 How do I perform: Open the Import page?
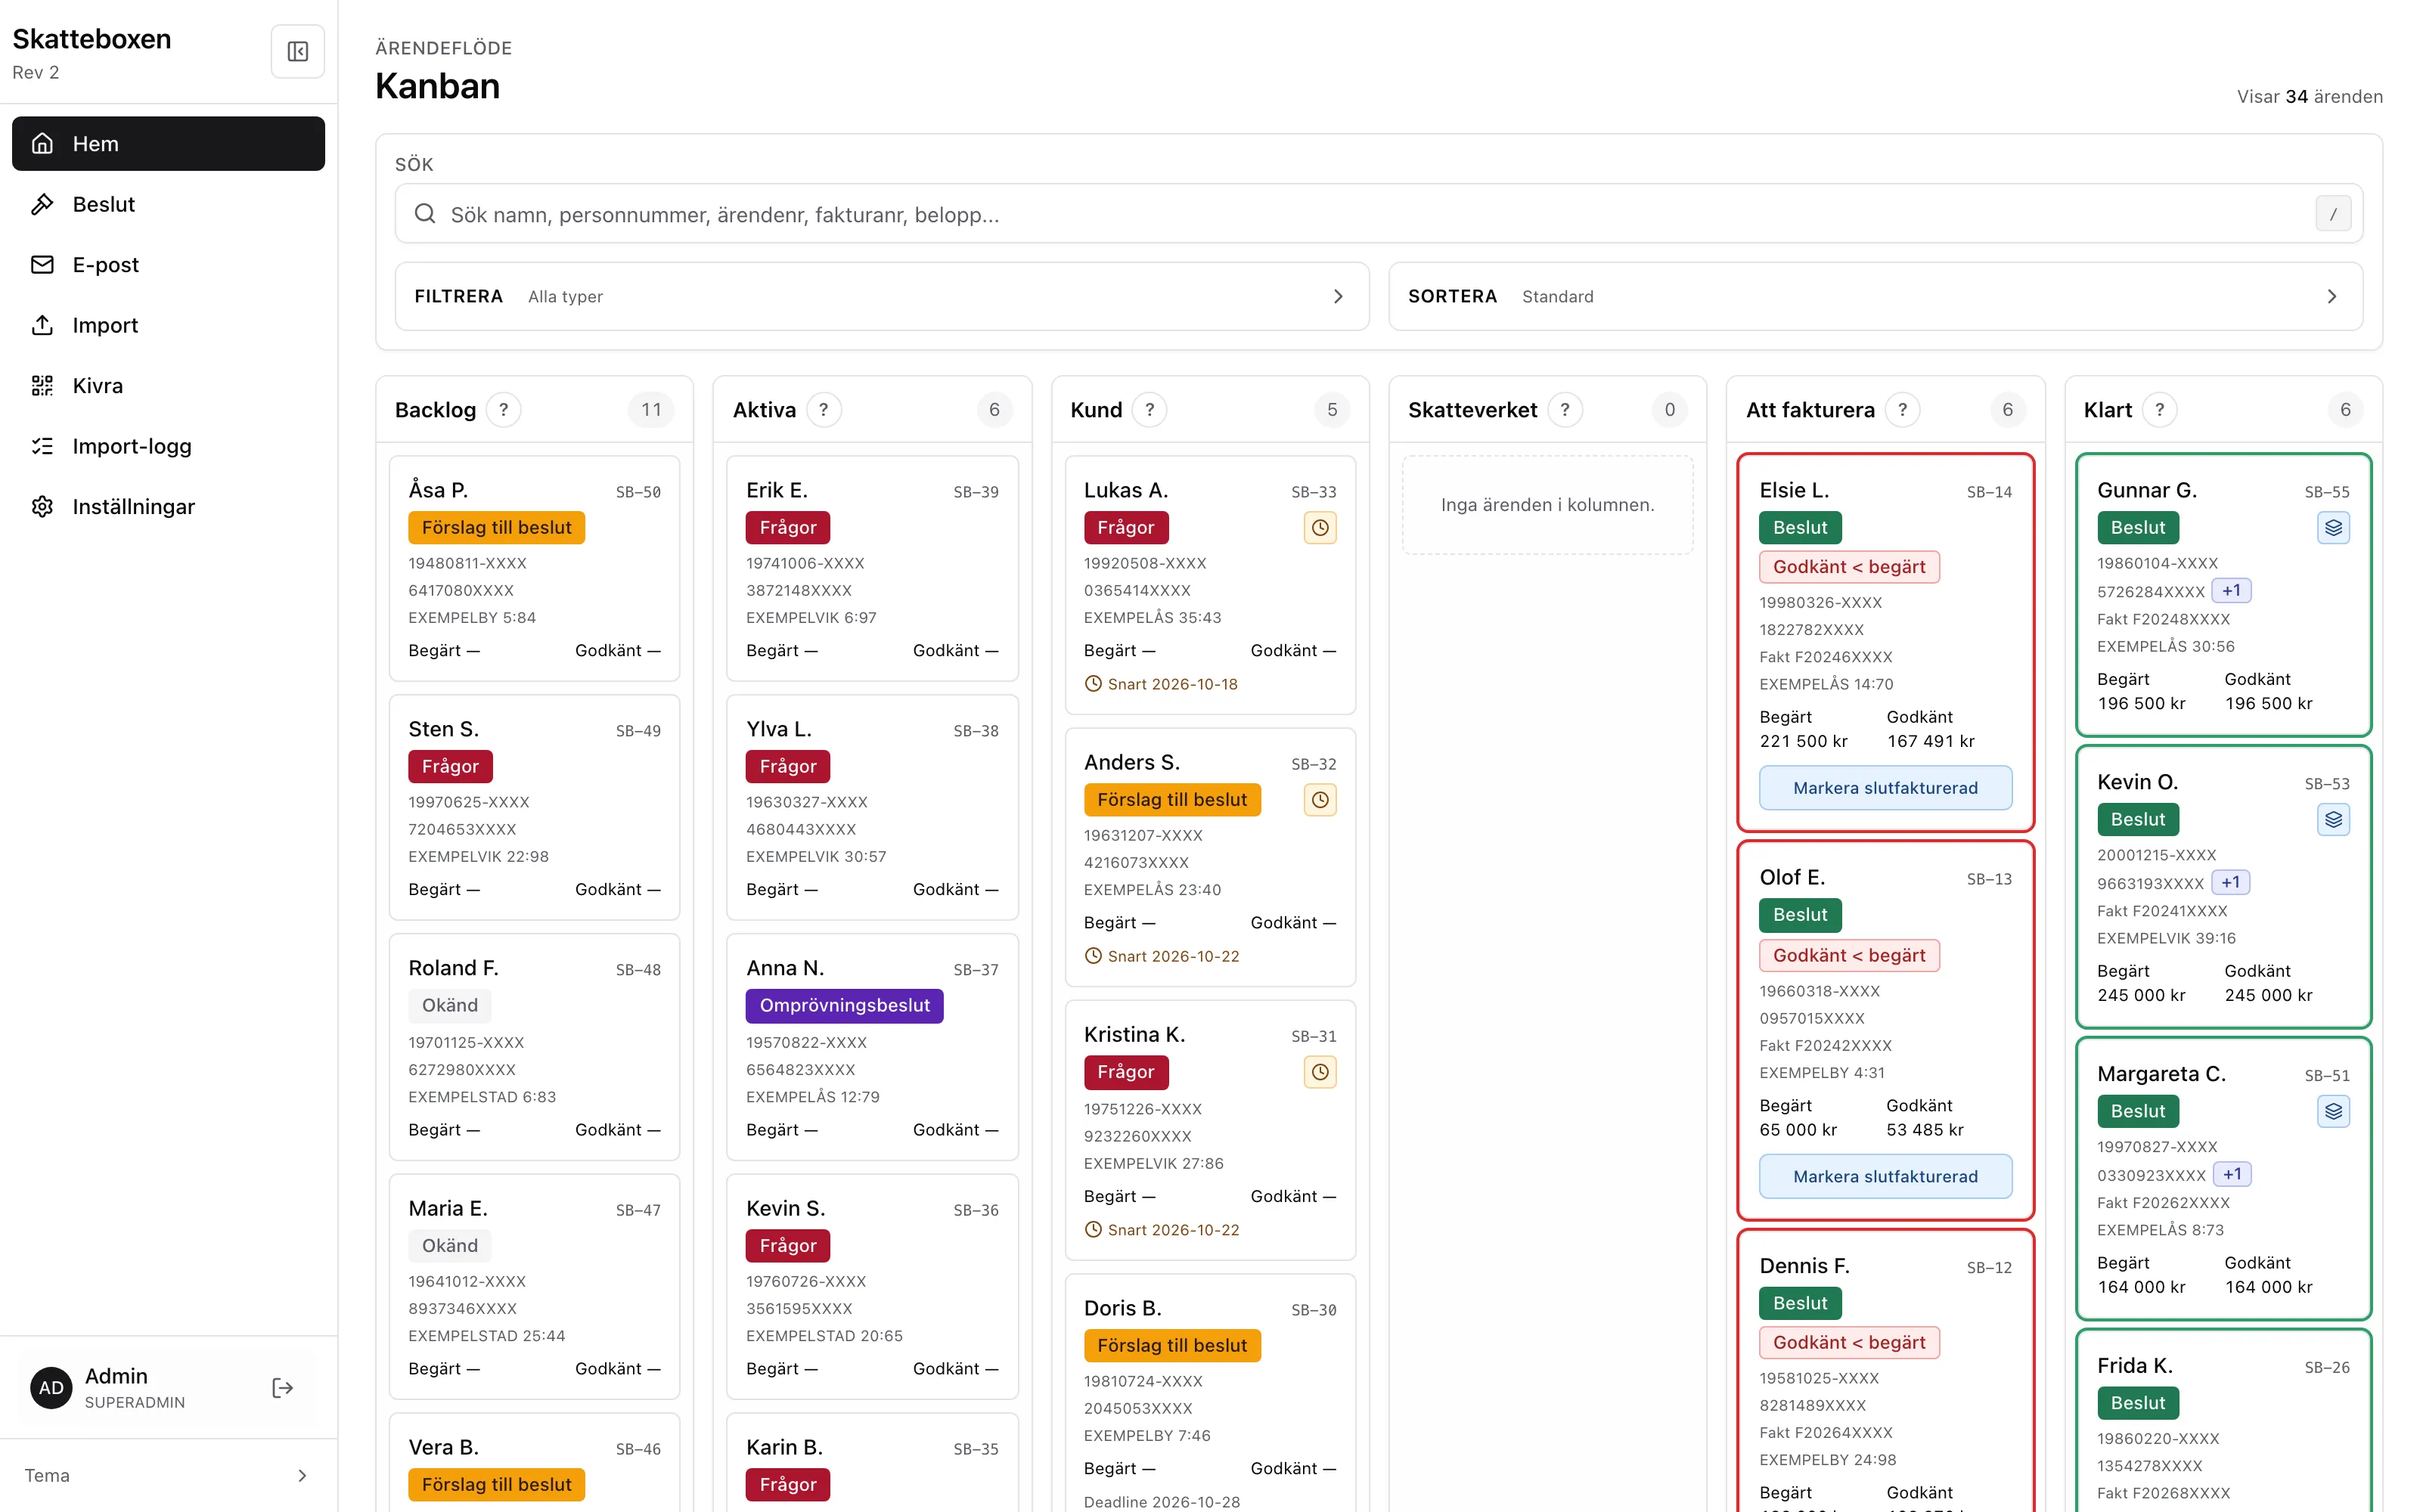(x=168, y=325)
